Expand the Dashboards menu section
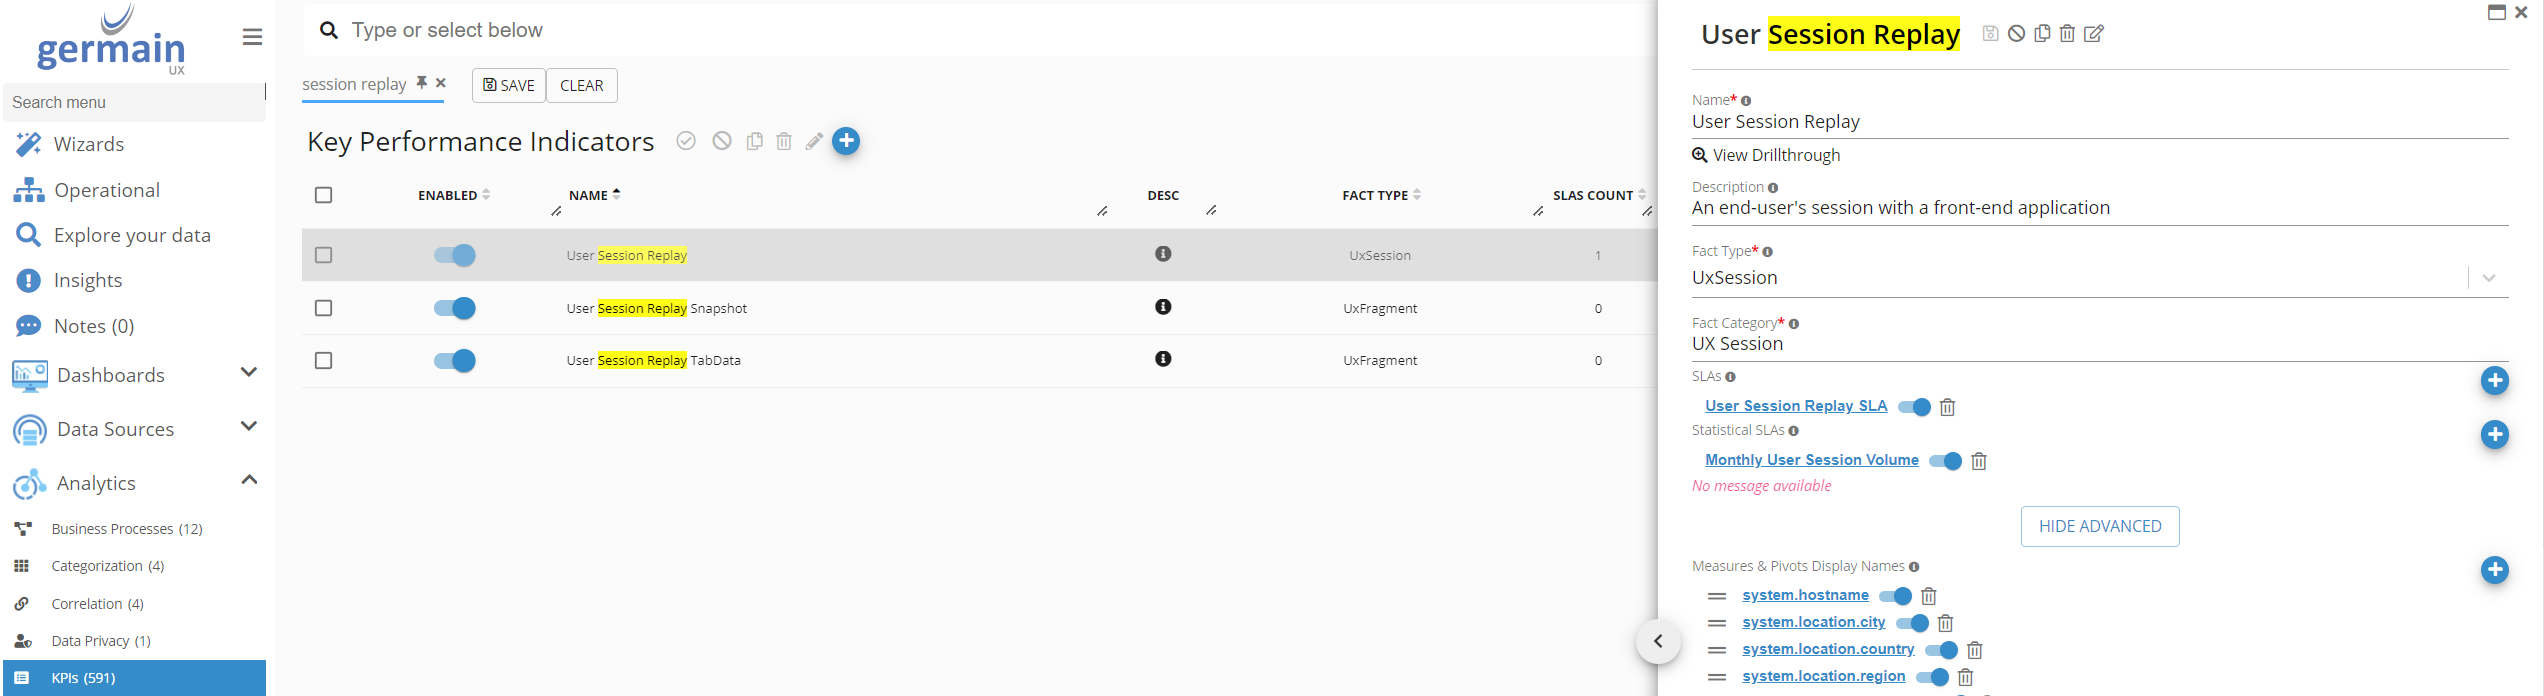 (249, 373)
